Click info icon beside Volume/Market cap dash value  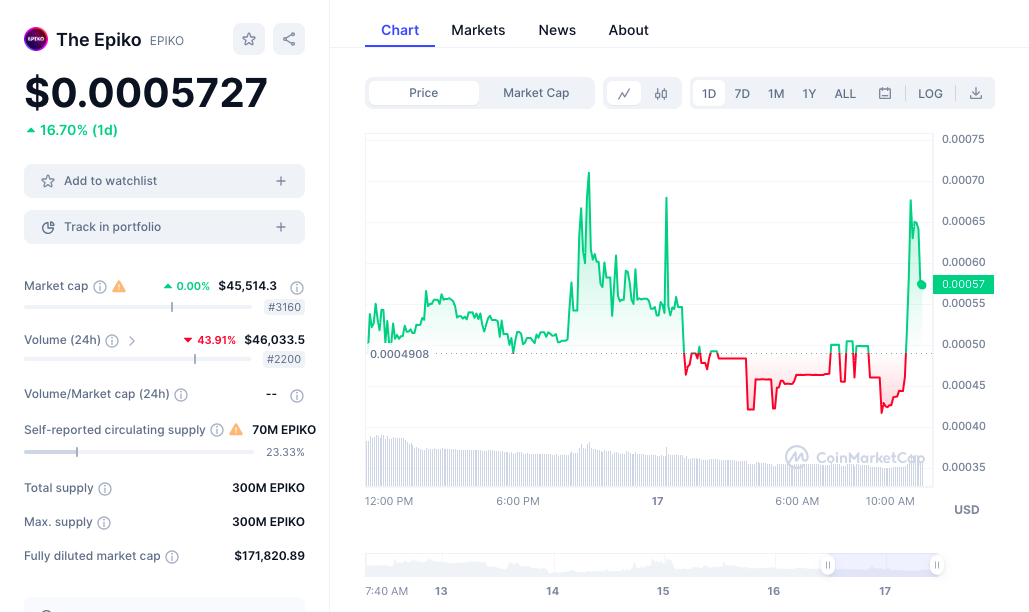pos(297,396)
